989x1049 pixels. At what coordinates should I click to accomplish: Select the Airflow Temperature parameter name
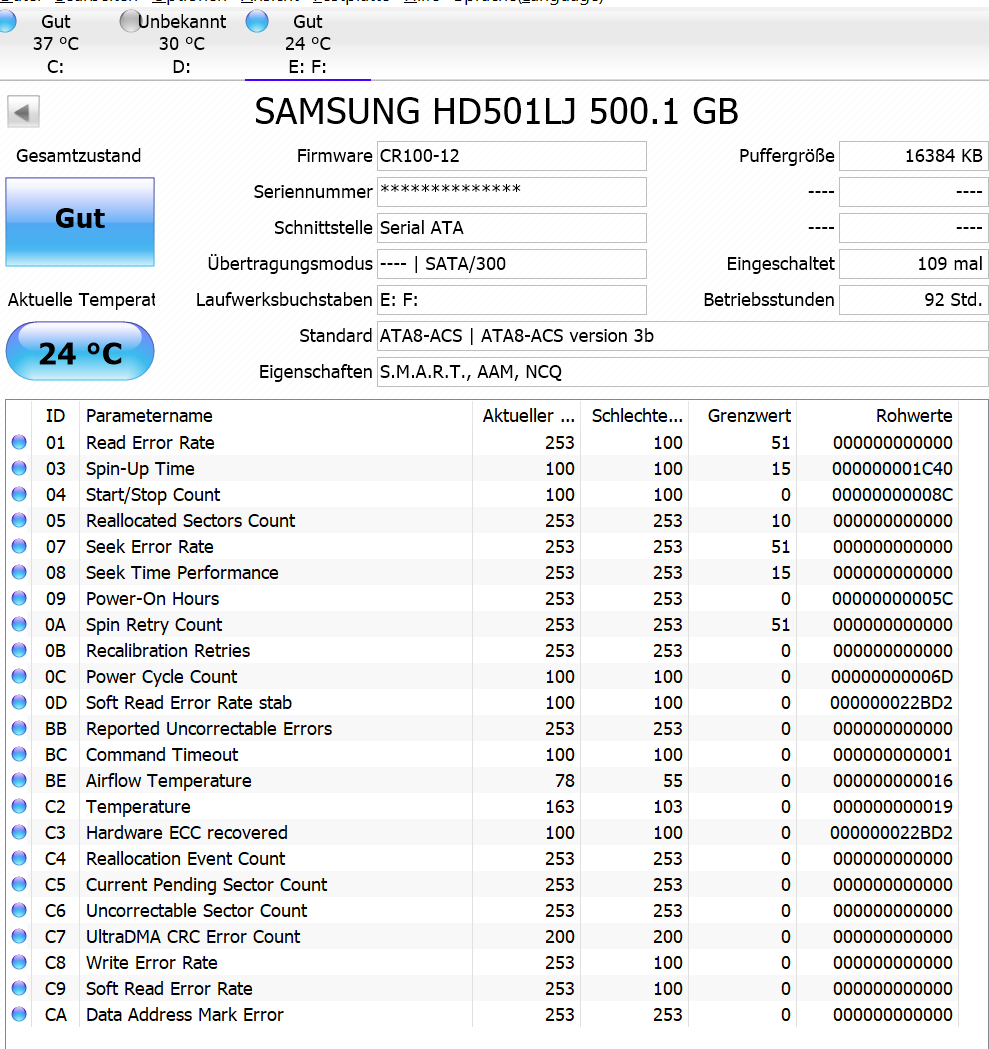pyautogui.click(x=168, y=781)
